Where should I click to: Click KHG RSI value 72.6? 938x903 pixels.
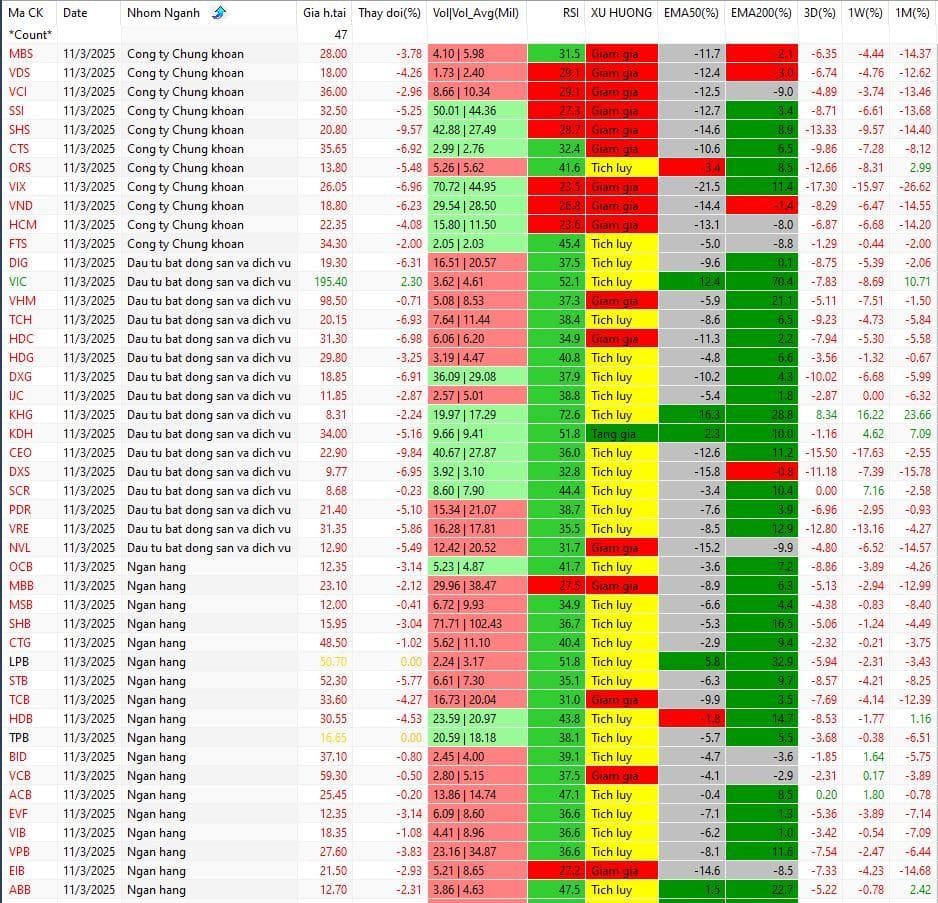[x=570, y=415]
